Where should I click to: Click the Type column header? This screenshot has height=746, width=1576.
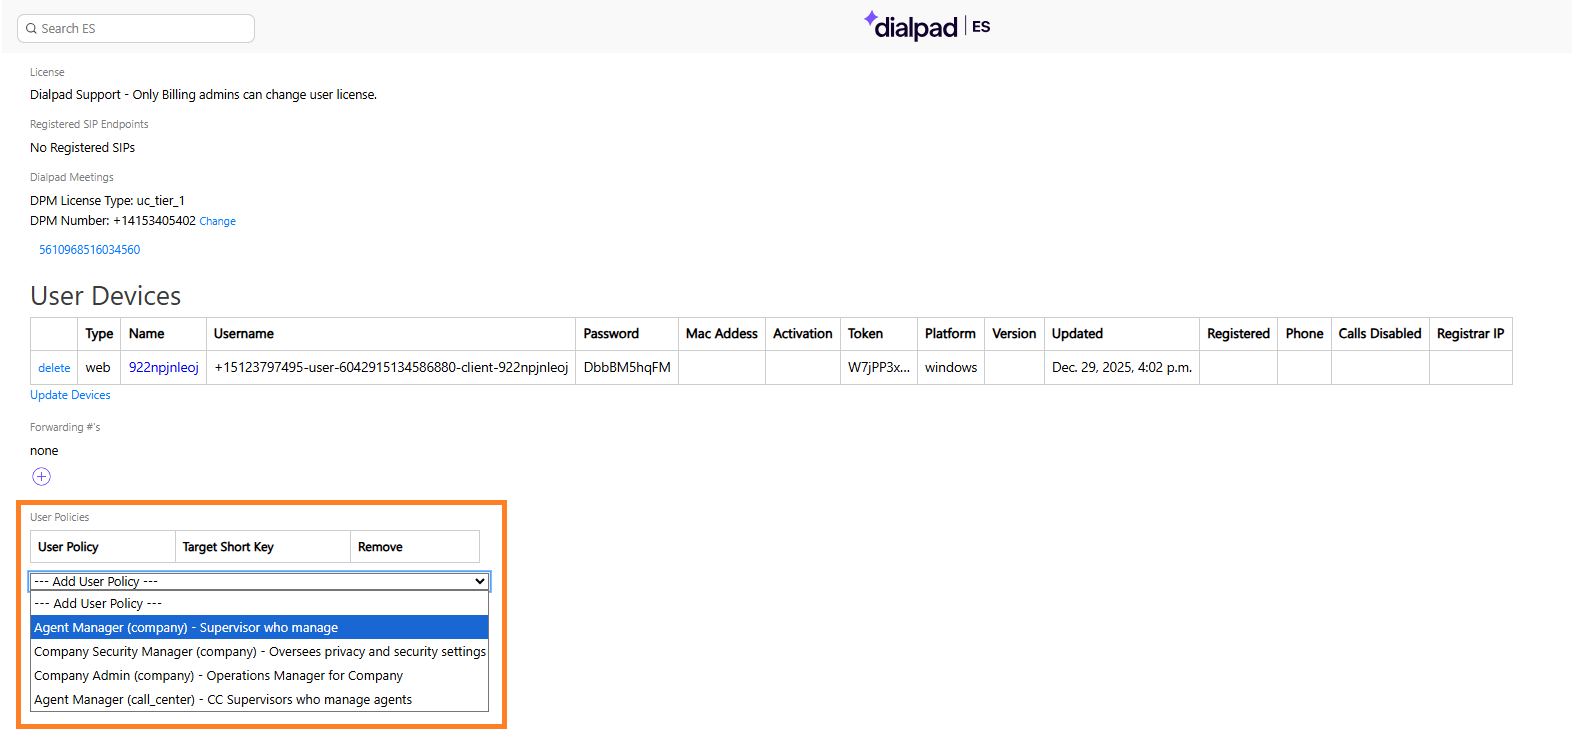click(99, 334)
